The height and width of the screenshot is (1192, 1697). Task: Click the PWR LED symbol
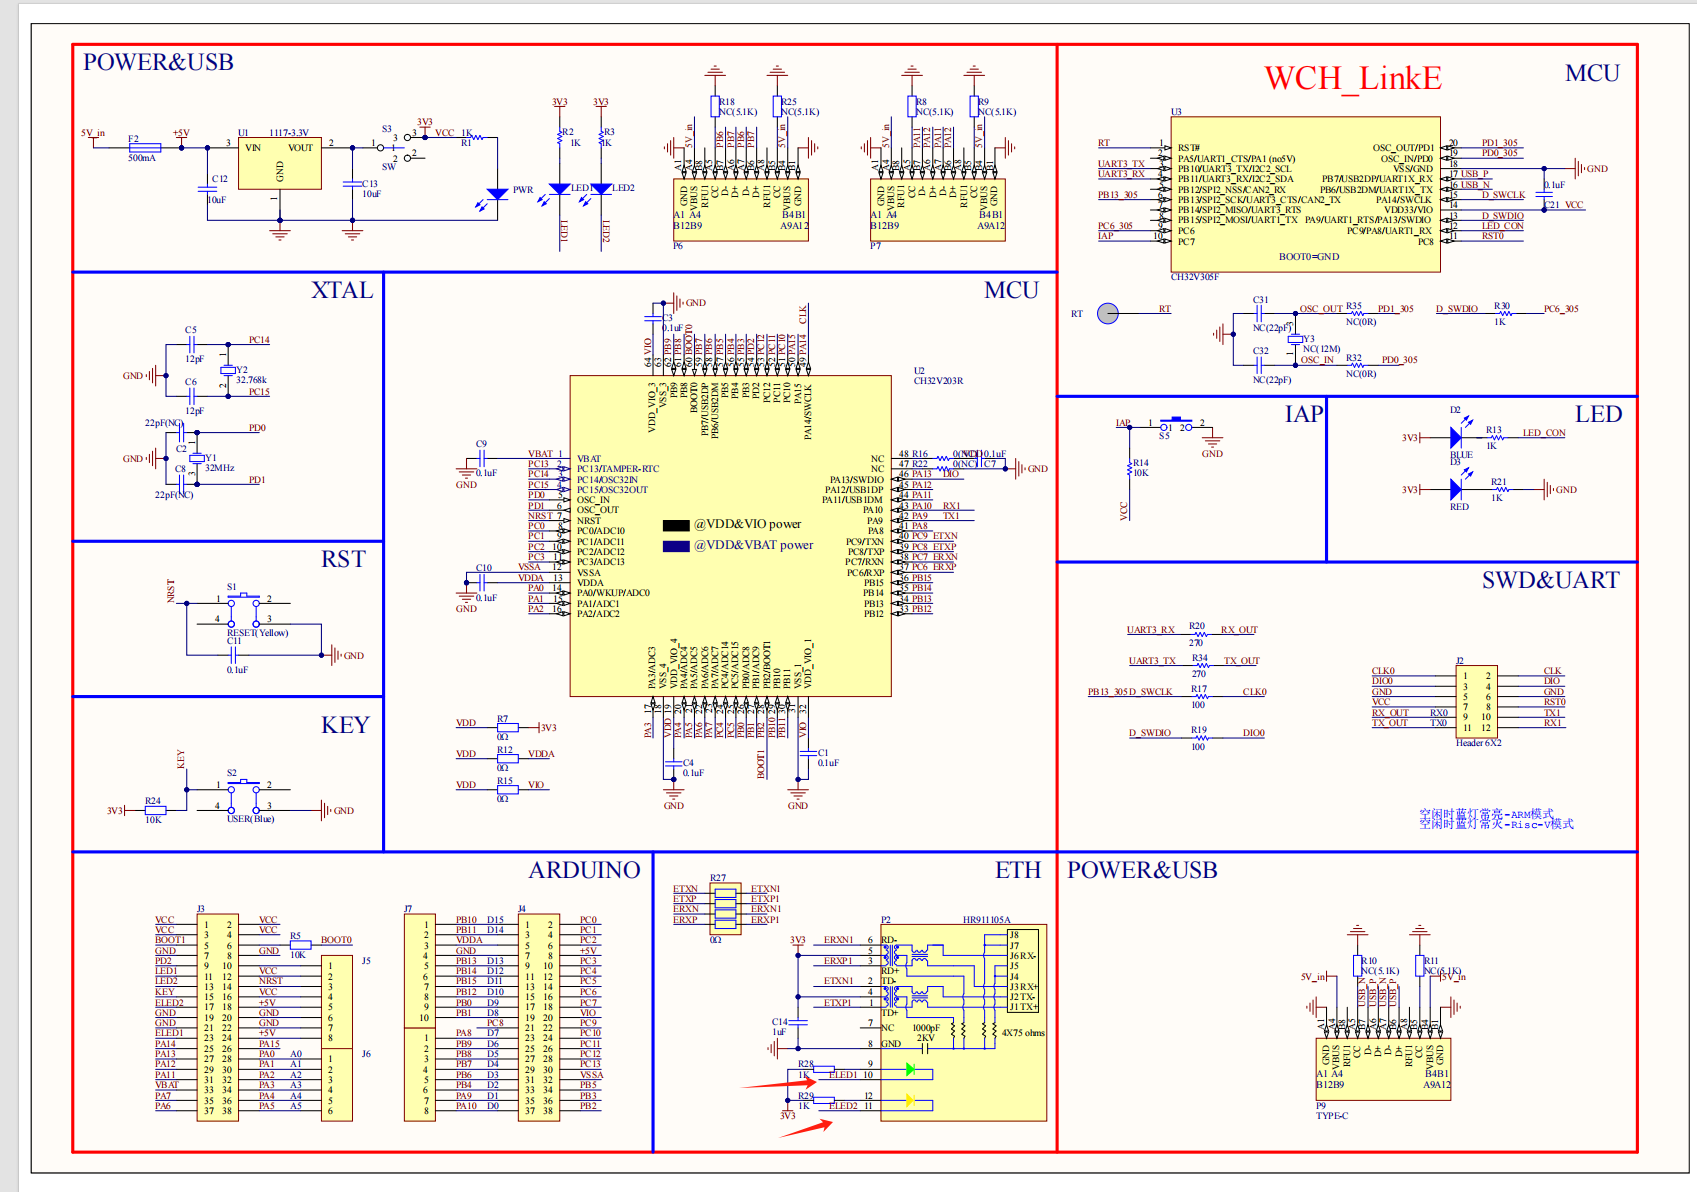click(497, 194)
